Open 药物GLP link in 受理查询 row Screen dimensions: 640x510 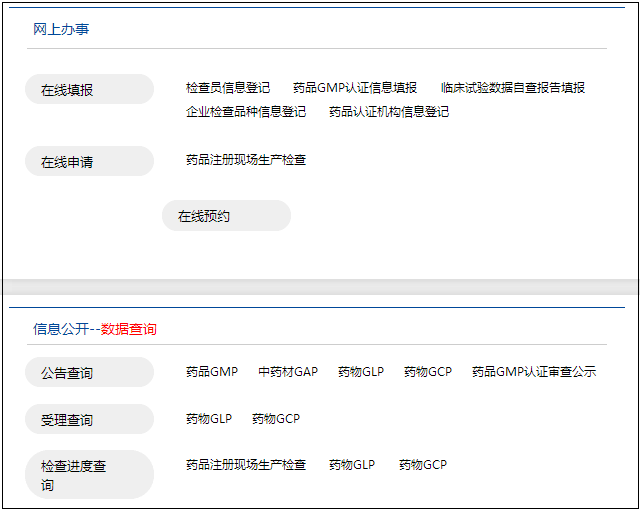(x=209, y=419)
